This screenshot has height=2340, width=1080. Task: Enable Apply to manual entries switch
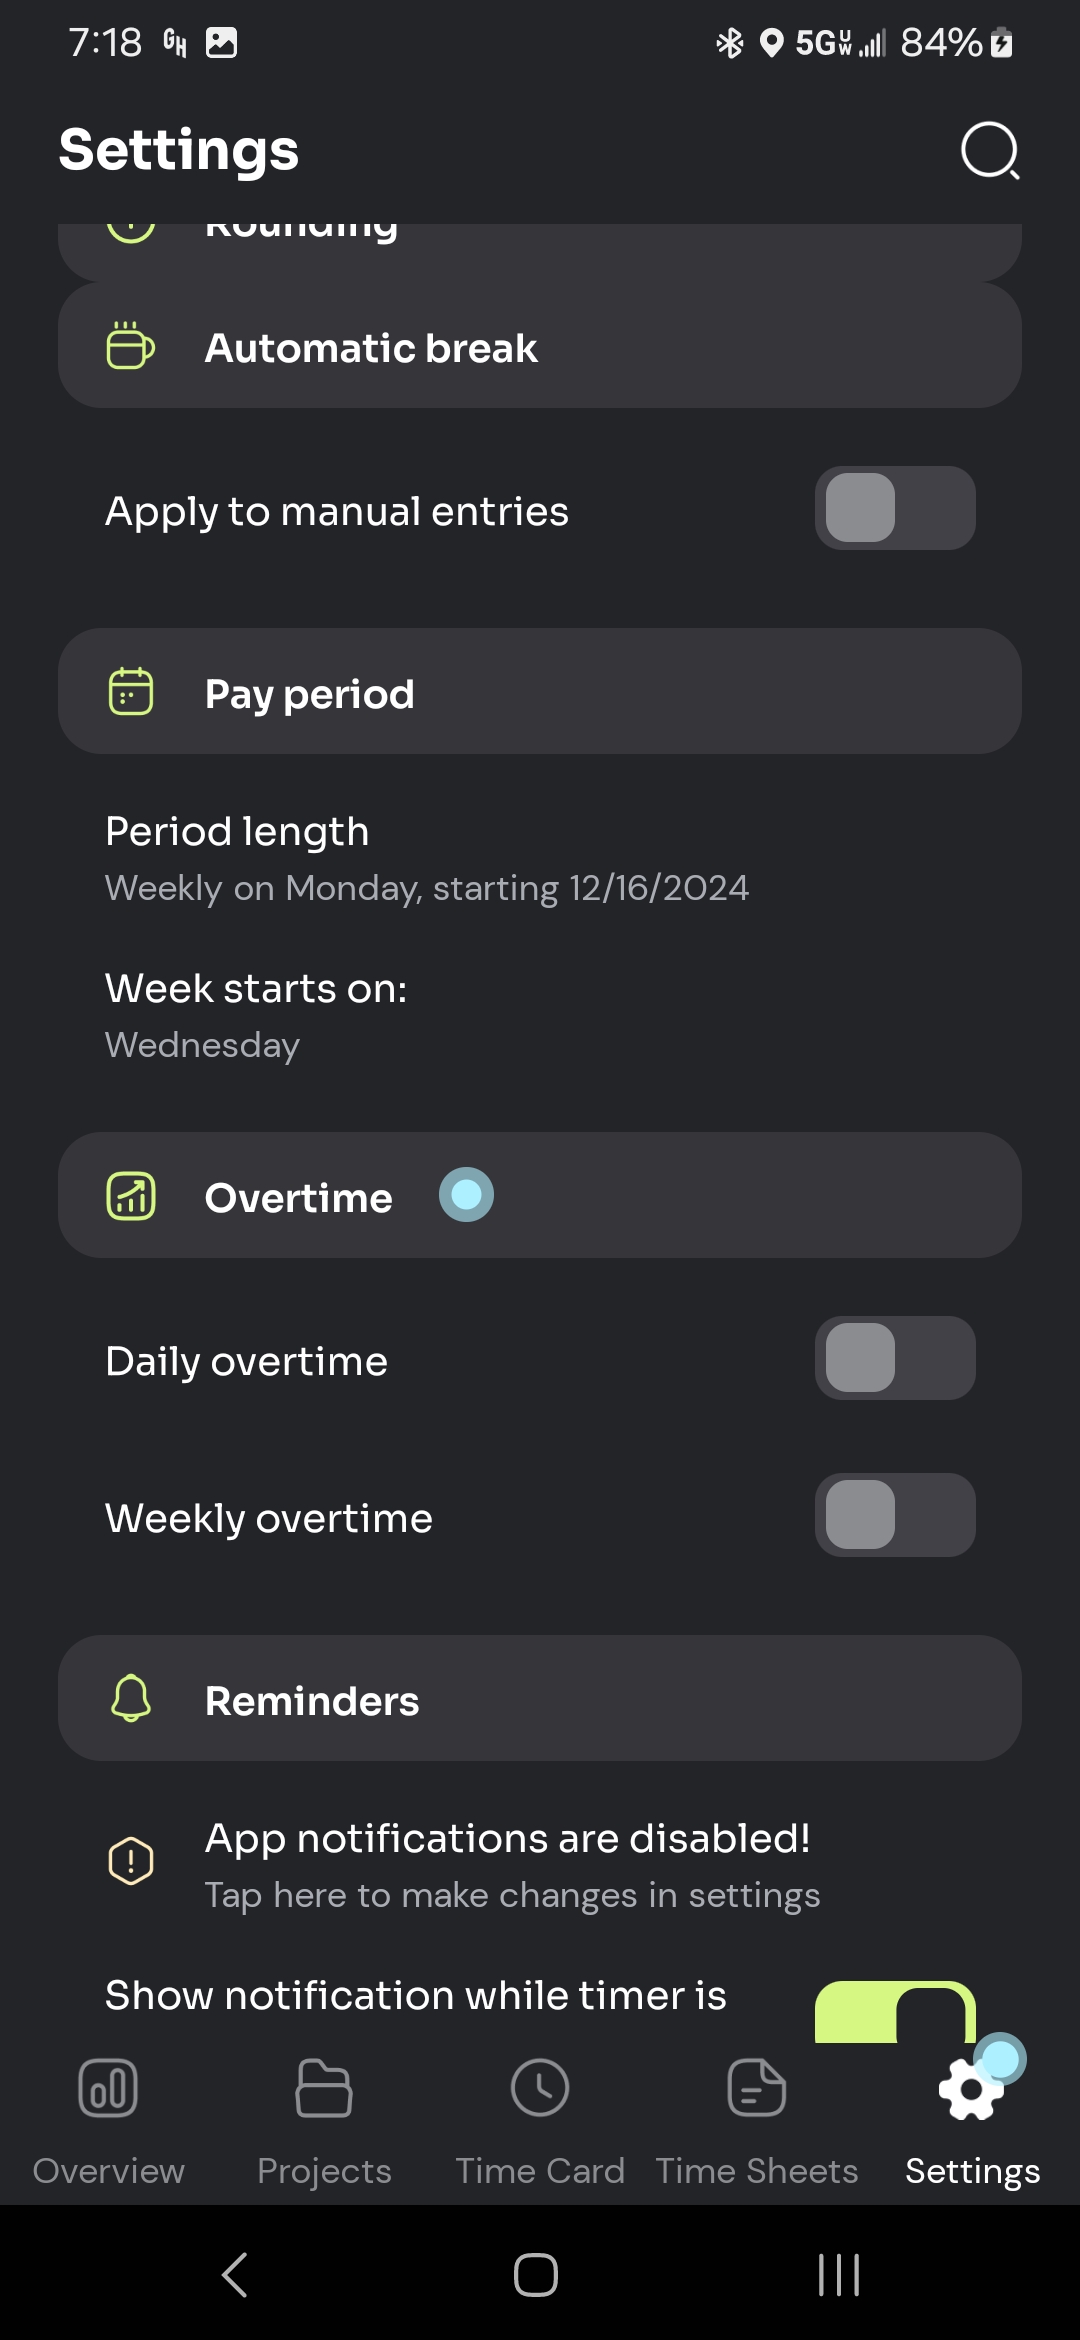[x=894, y=508]
